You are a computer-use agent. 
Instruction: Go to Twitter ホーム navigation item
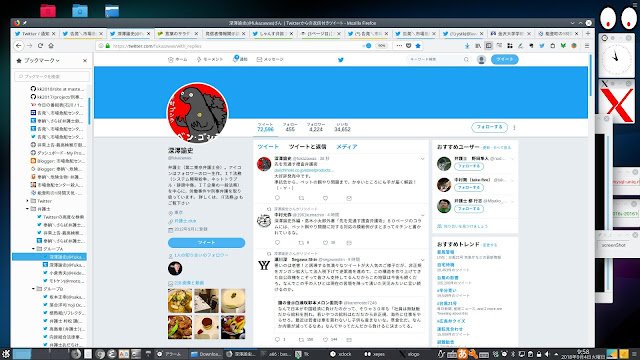pyautogui.click(x=178, y=60)
